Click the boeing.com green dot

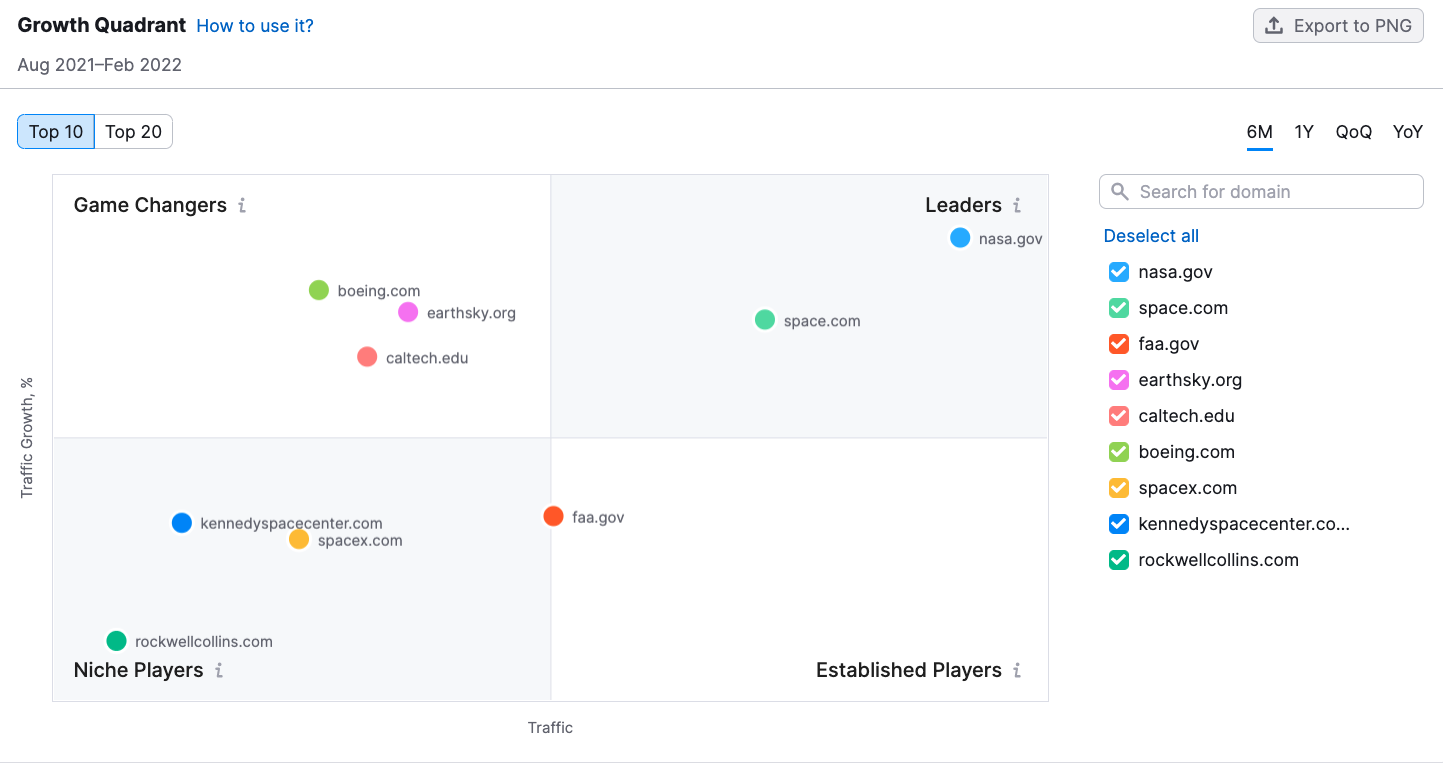pyautogui.click(x=319, y=290)
